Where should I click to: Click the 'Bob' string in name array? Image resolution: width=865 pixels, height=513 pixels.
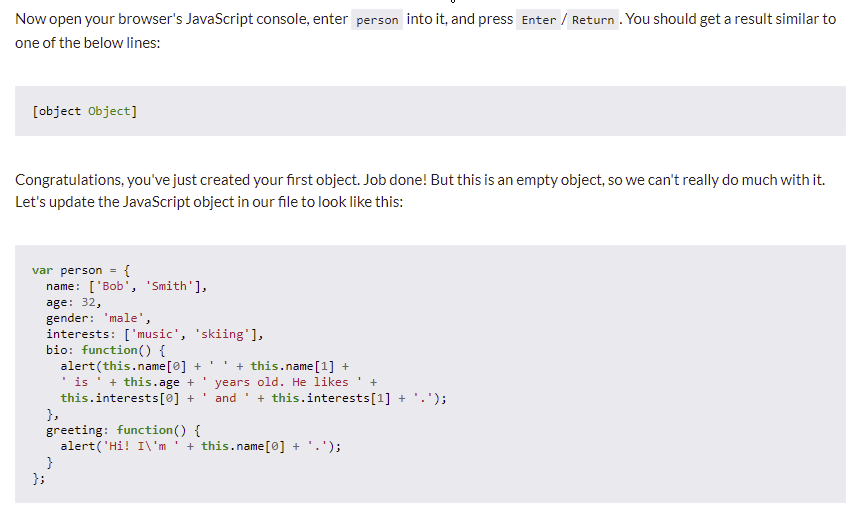coord(113,286)
